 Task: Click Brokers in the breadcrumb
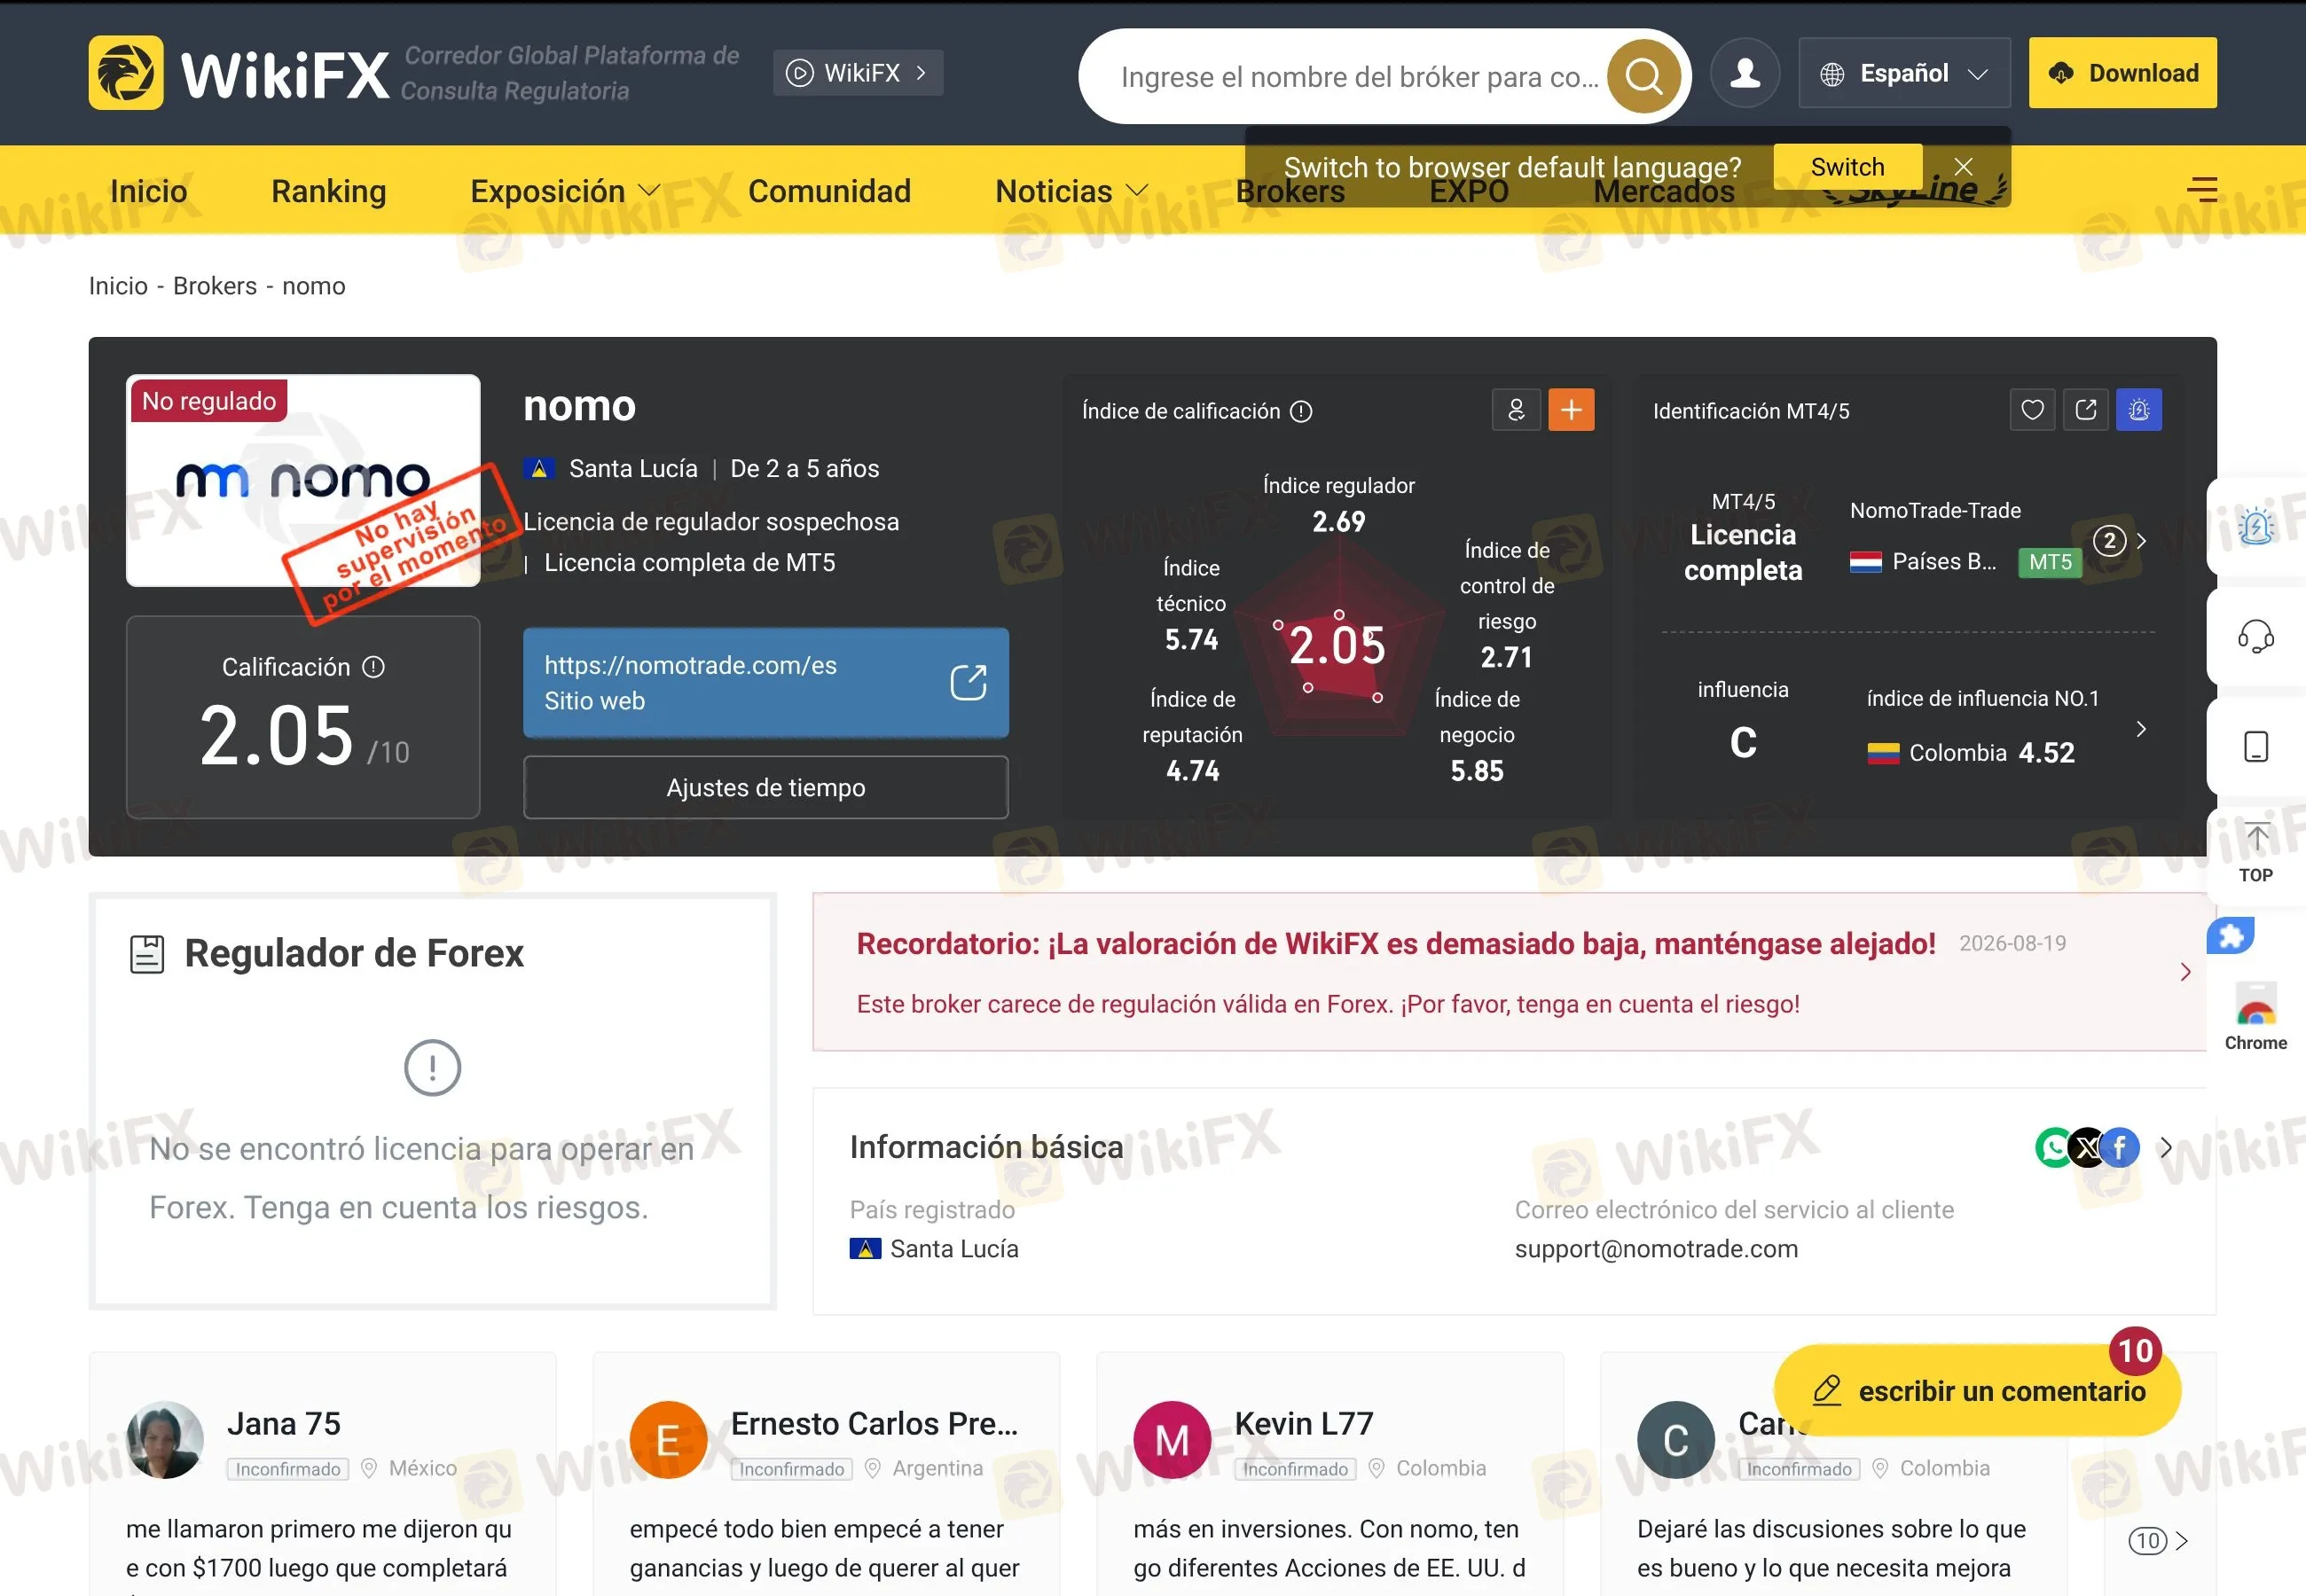(x=215, y=286)
